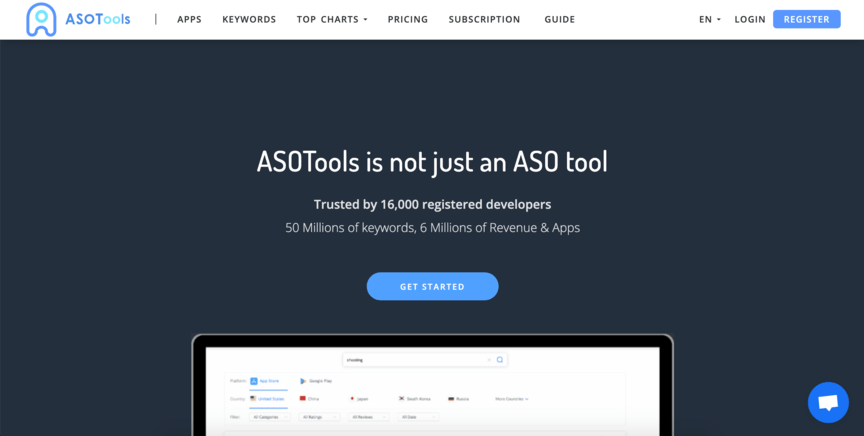Click the ASOTools brand name text

point(98,19)
